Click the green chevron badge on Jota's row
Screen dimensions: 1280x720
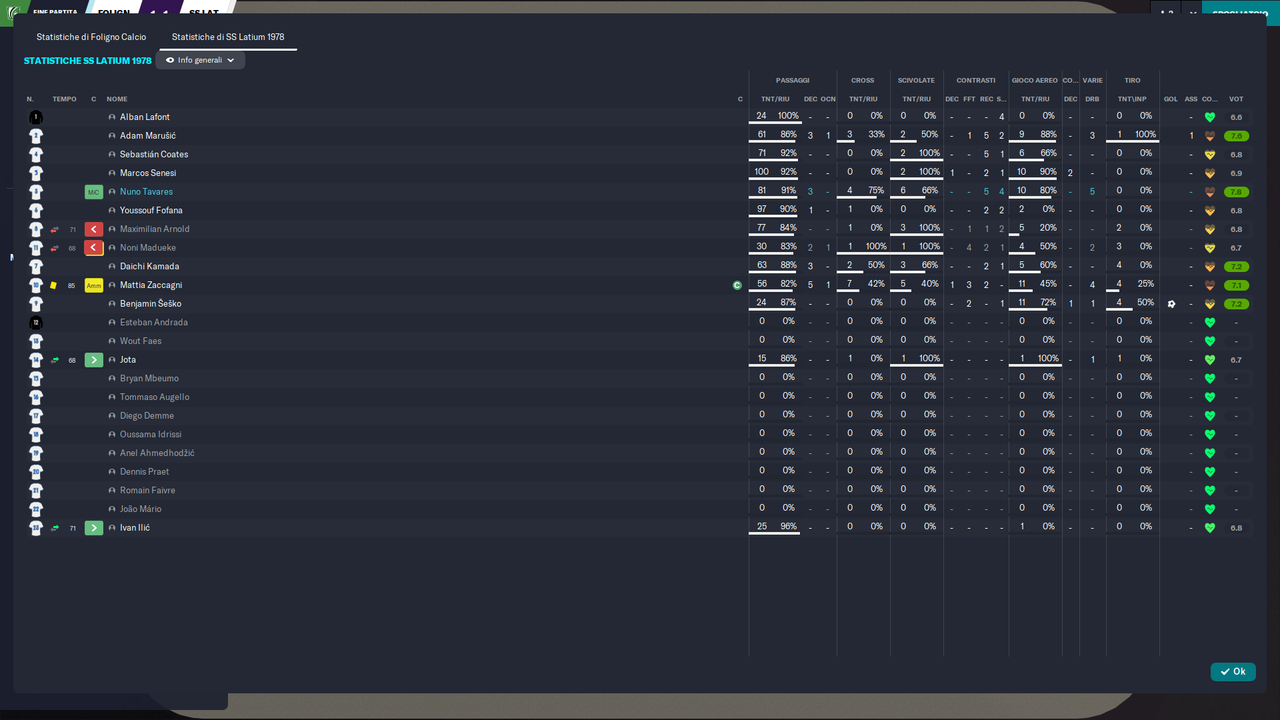click(x=94, y=360)
